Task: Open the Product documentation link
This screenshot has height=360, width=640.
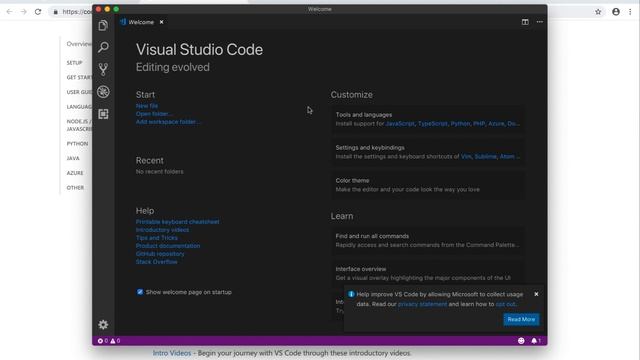Action: pyautogui.click(x=168, y=246)
